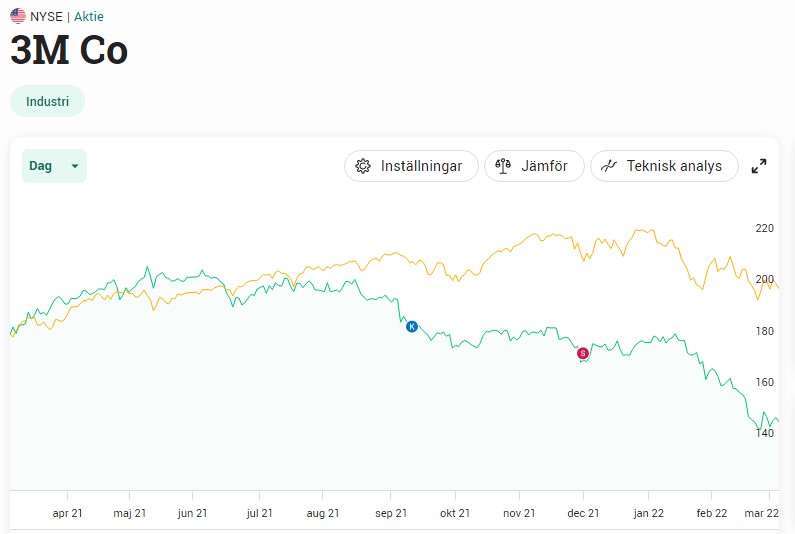795x534 pixels.
Task: Open Inställningar by its text label
Action: click(x=421, y=166)
